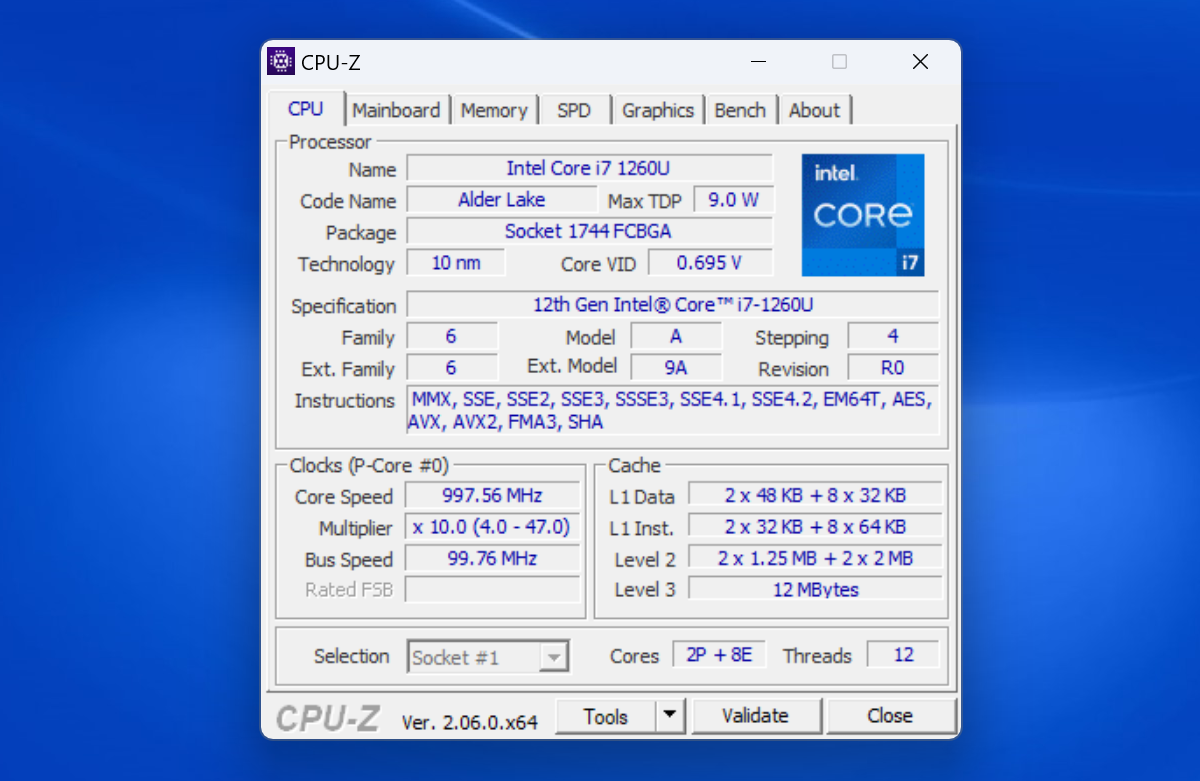Click the Family value 6
The height and width of the screenshot is (781, 1200).
click(x=452, y=337)
